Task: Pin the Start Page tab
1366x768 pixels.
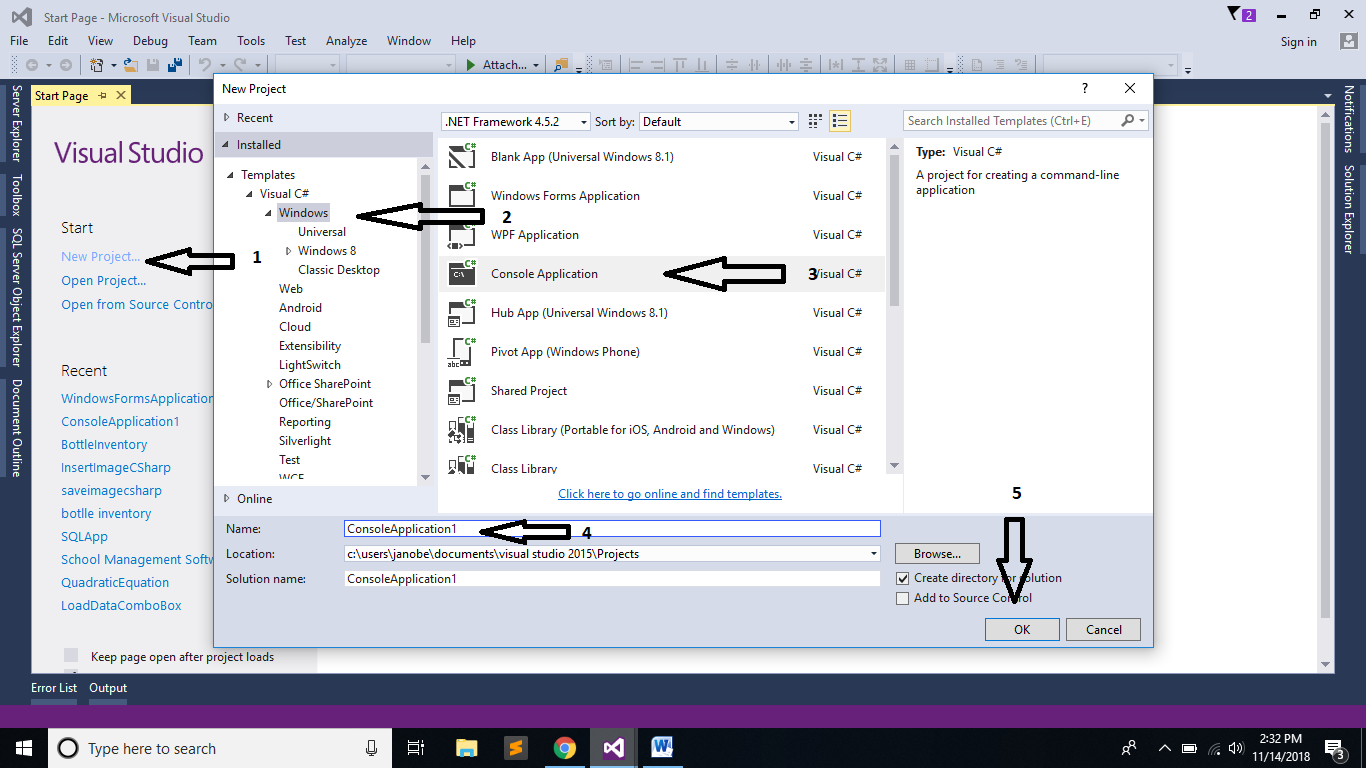Action: pyautogui.click(x=102, y=95)
